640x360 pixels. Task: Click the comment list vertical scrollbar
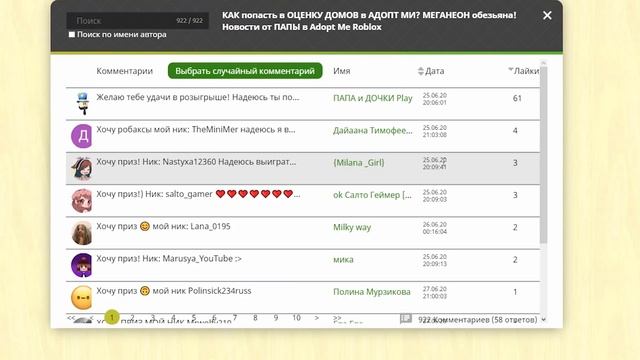tap(543, 155)
